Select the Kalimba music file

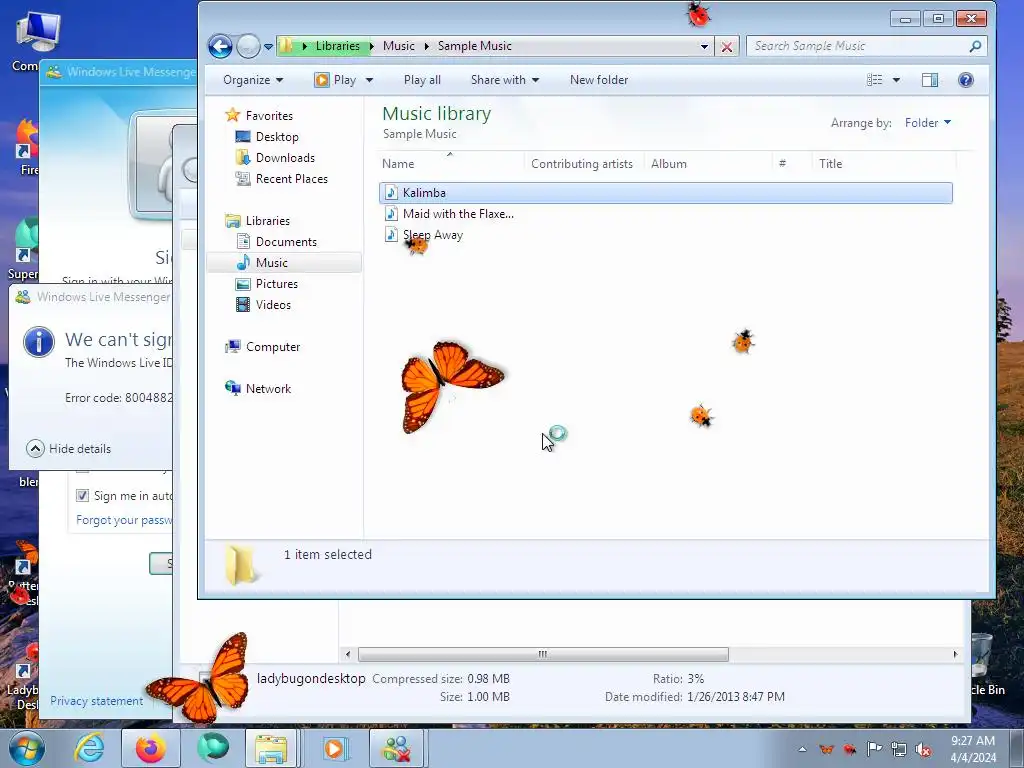665,193
